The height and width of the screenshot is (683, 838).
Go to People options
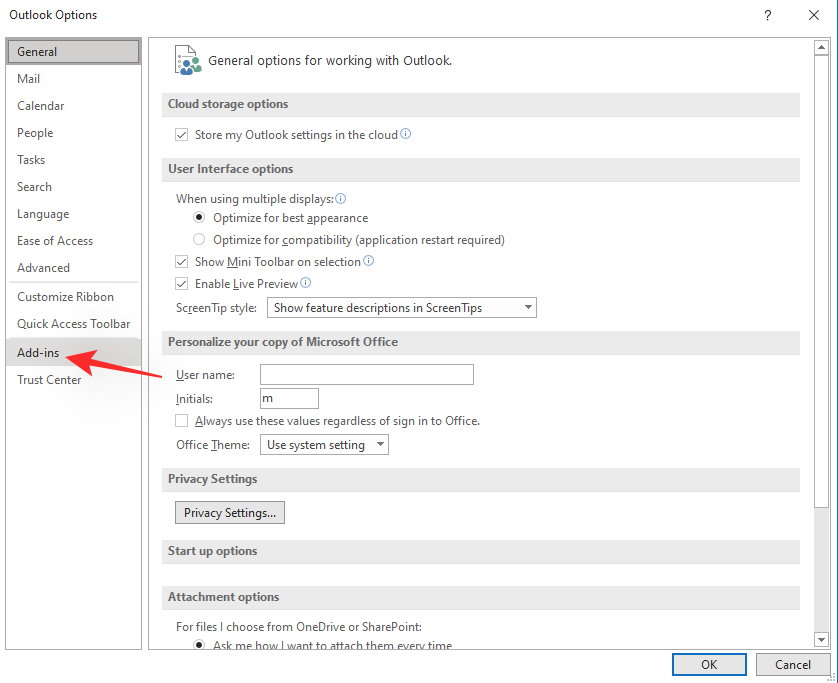[x=74, y=133]
